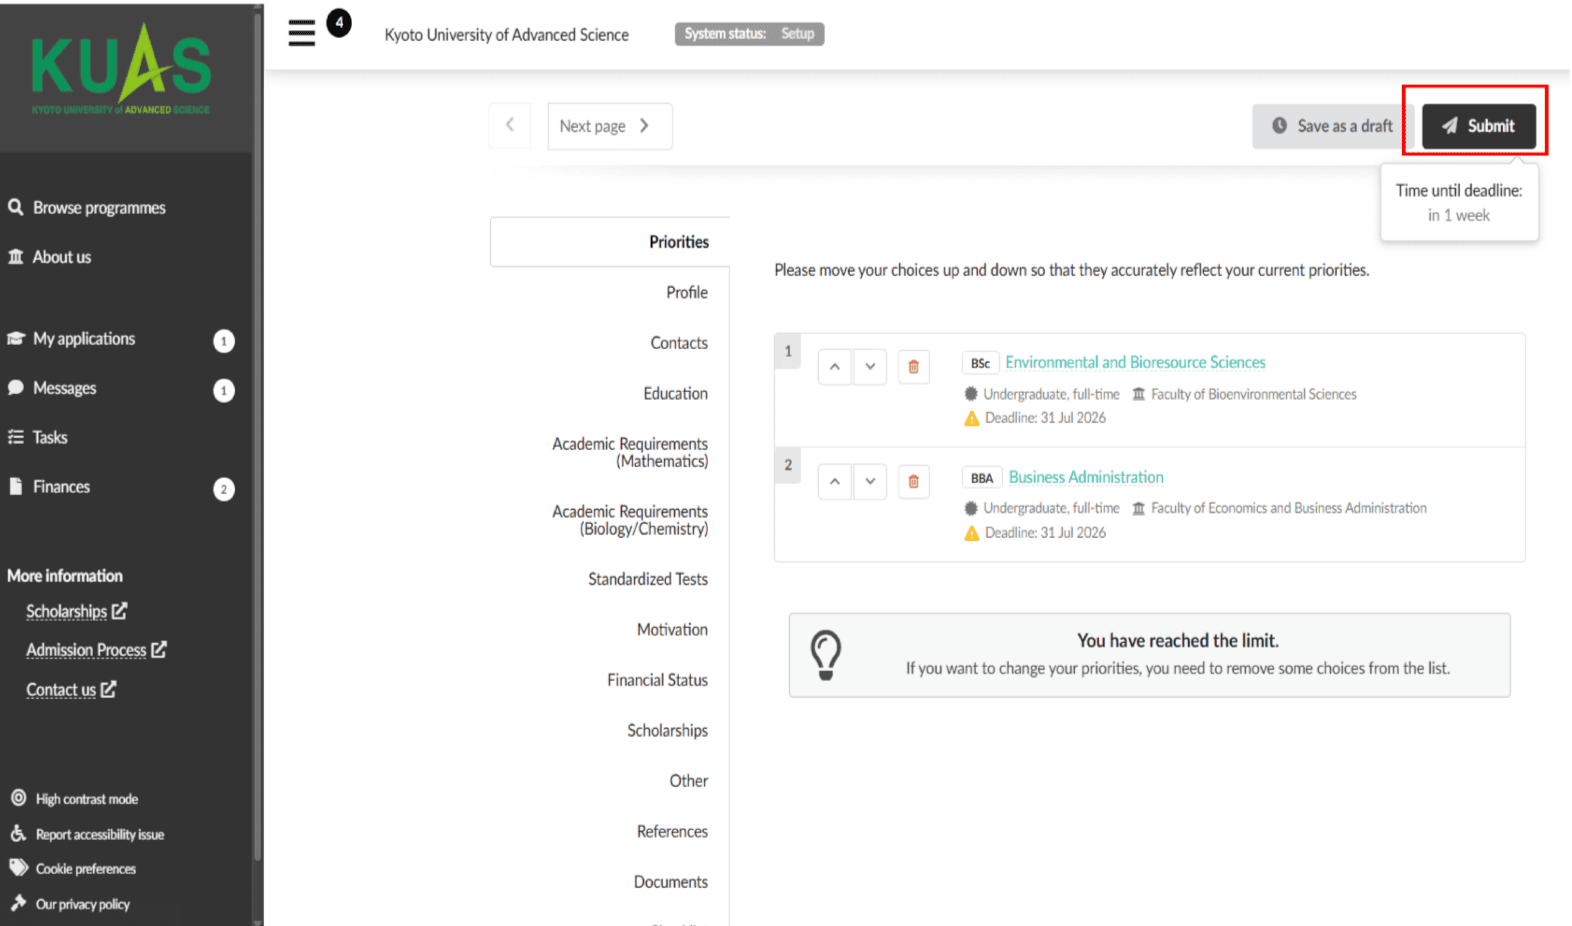Image resolution: width=1572 pixels, height=926 pixels.
Task: Open Environmental and Bioresource Sciences programme link
Action: coord(1135,362)
